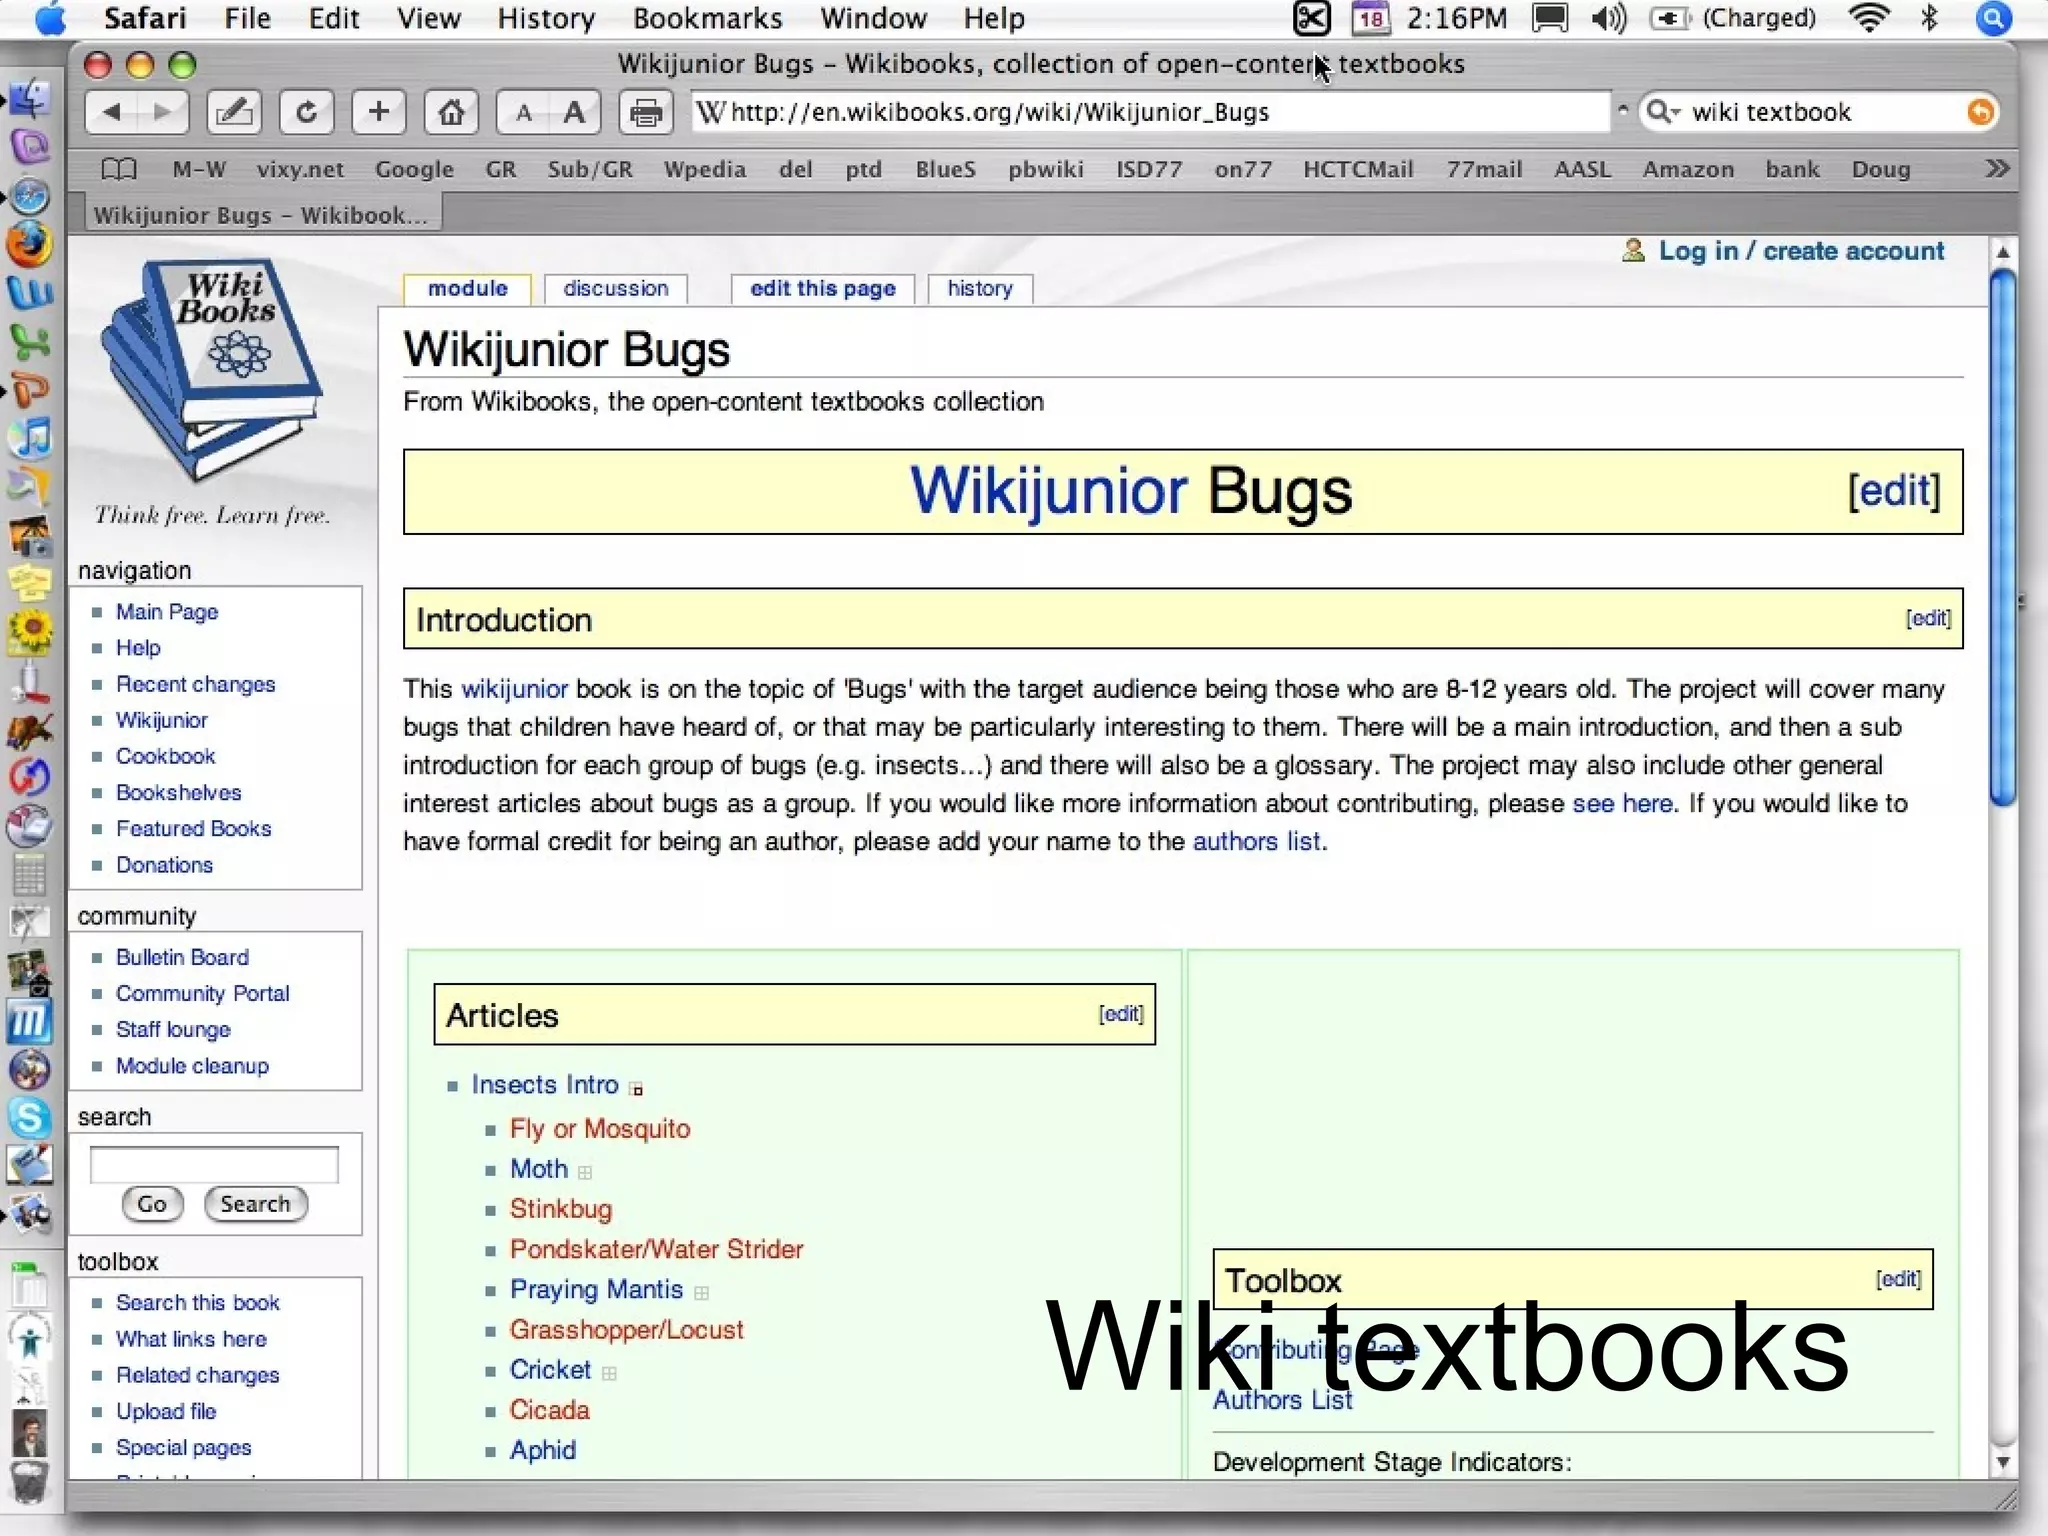Click the scrollbar up arrow
This screenshot has height=1536, width=2048.
[x=2002, y=252]
